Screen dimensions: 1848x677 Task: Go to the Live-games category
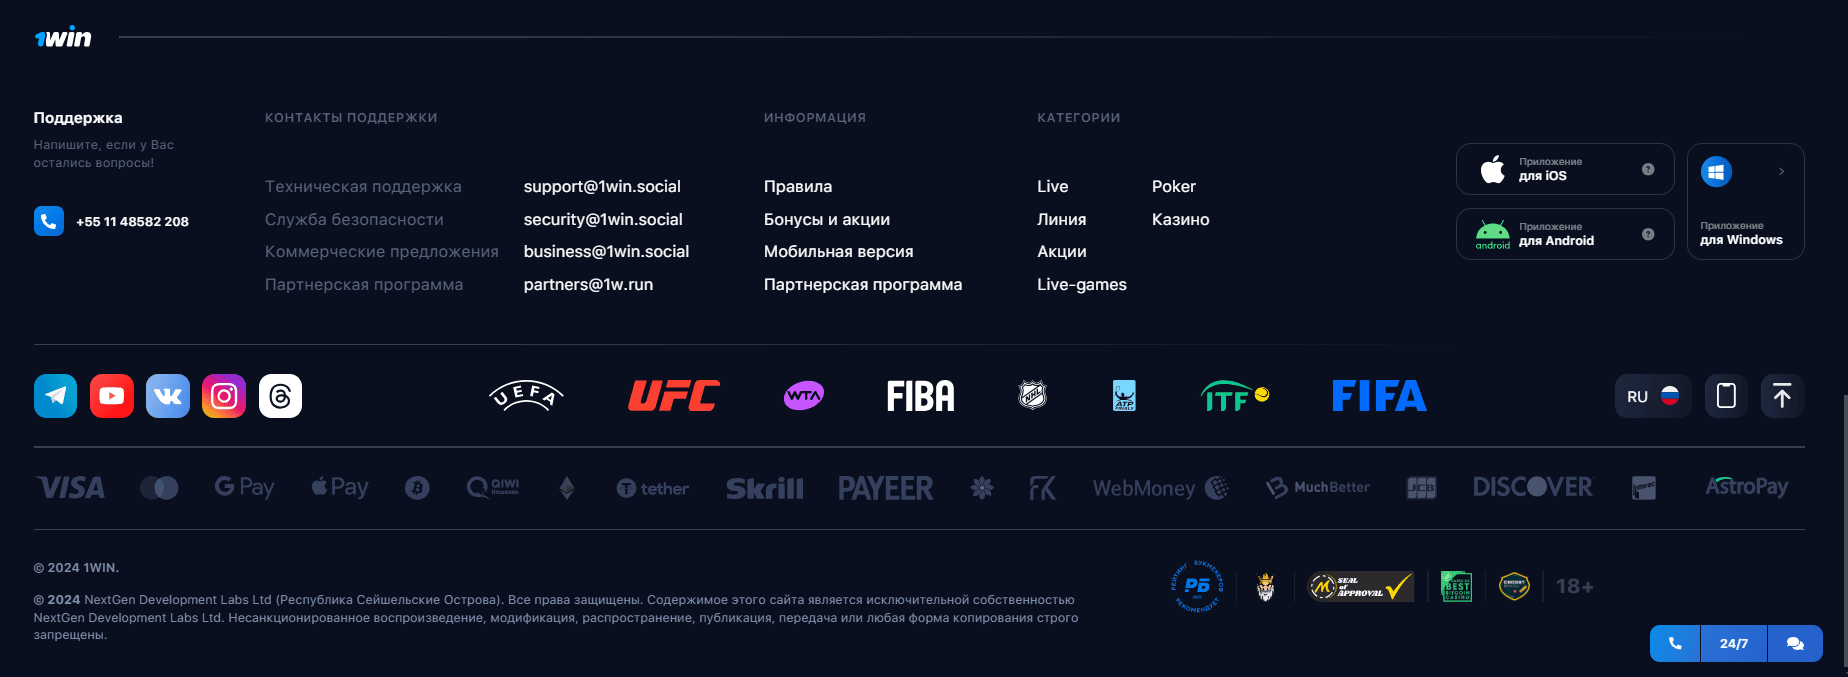click(x=1081, y=285)
